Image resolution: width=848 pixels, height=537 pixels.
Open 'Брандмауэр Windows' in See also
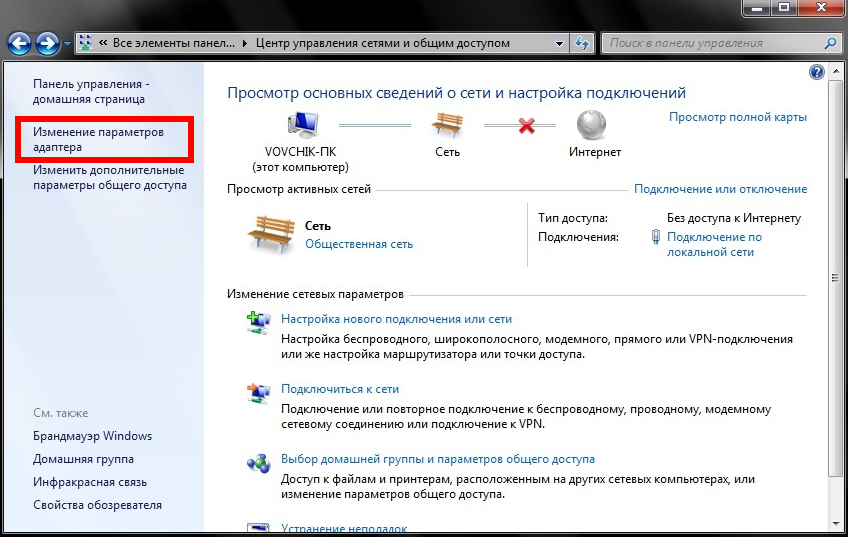pos(92,436)
